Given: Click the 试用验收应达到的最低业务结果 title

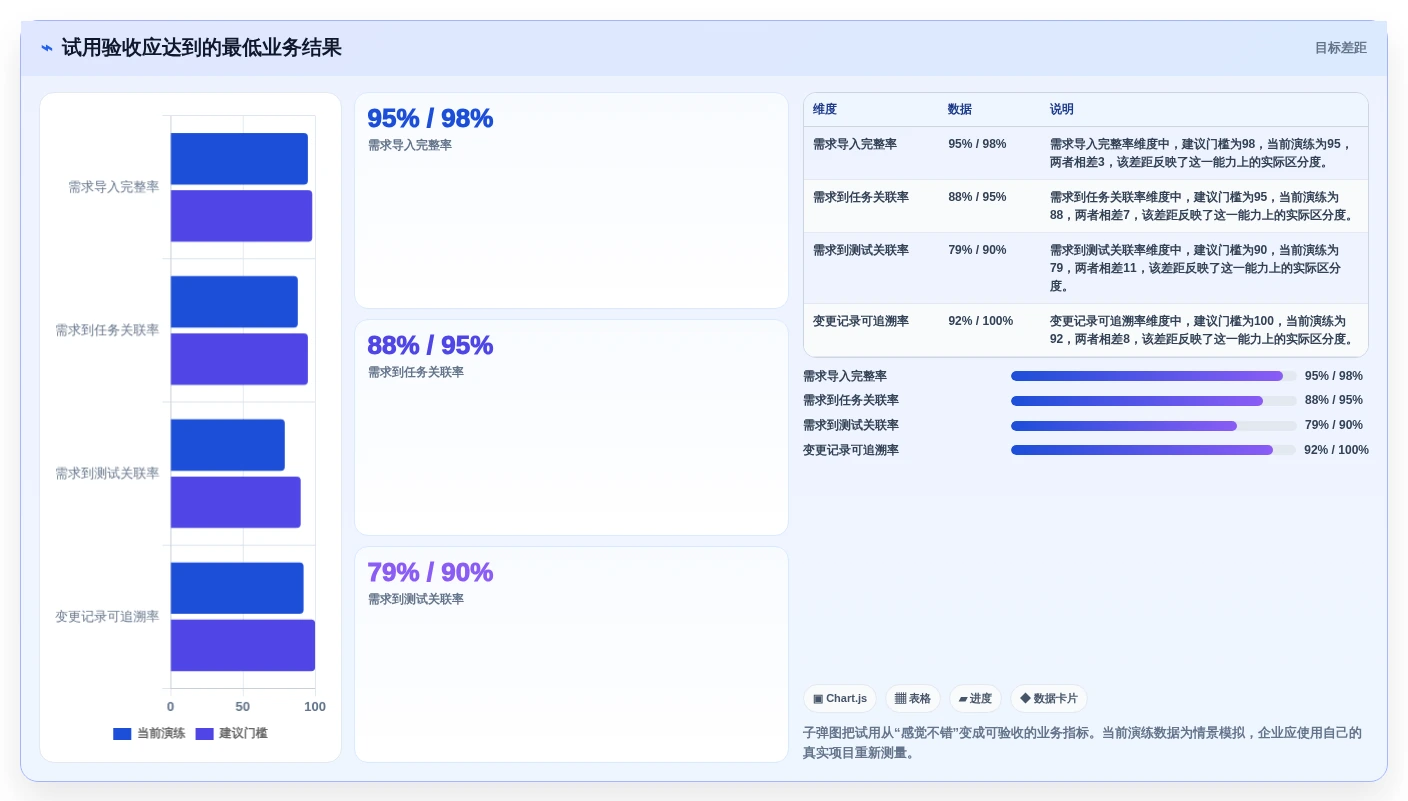Looking at the screenshot, I should [x=202, y=48].
